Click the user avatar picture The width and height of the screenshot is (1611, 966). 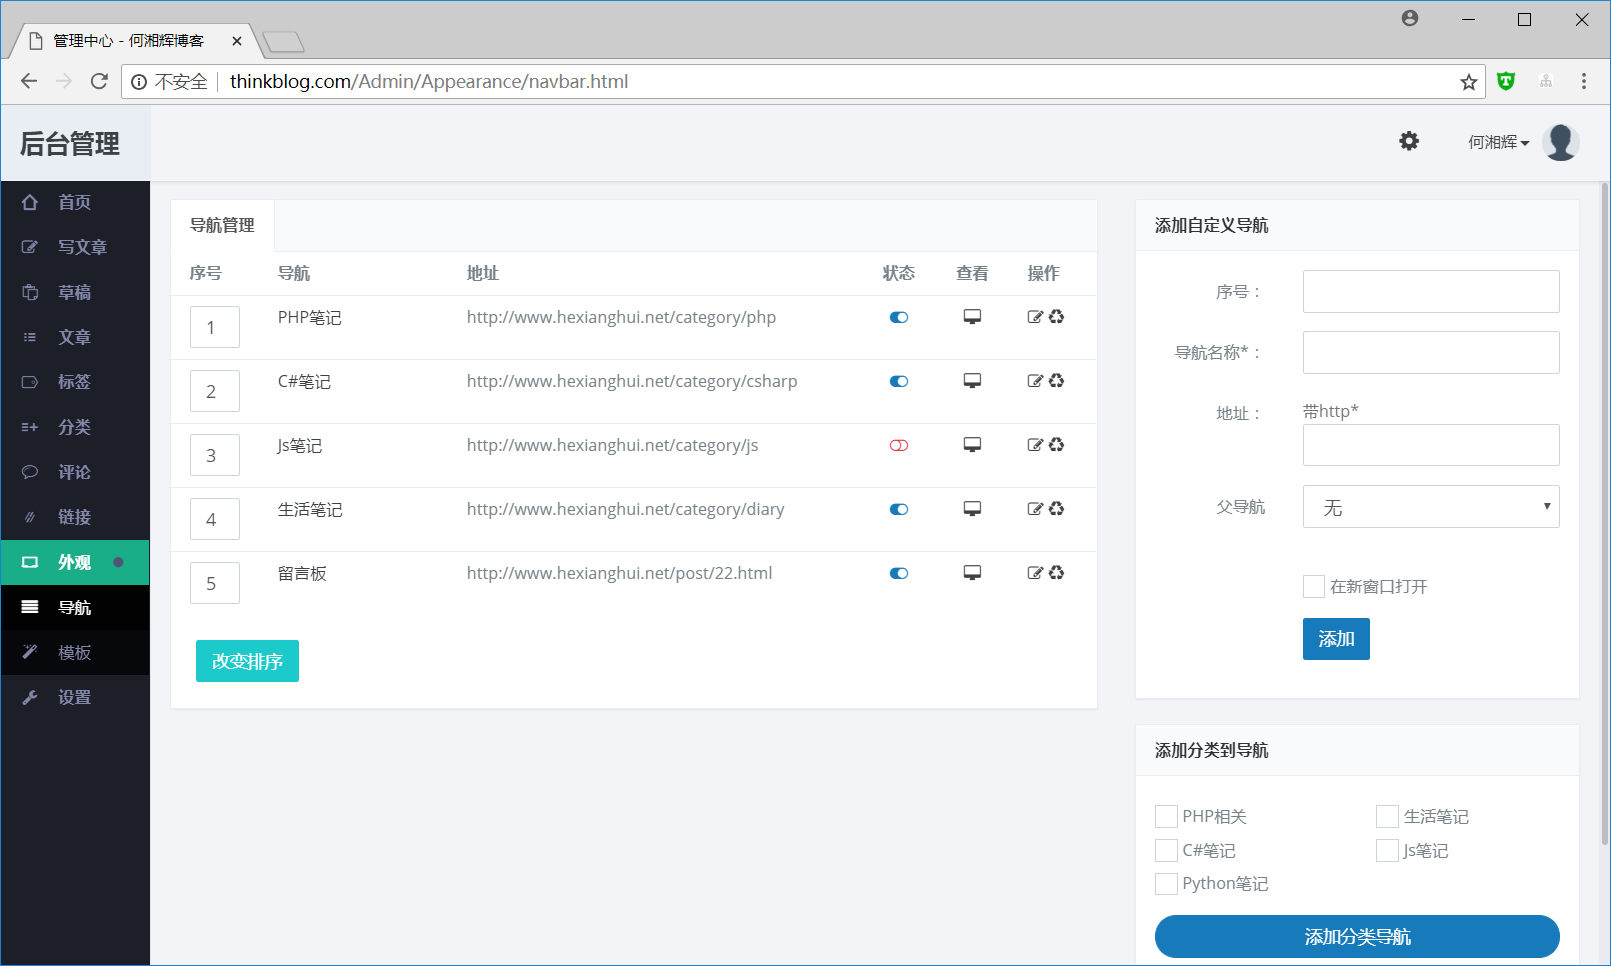coord(1561,142)
